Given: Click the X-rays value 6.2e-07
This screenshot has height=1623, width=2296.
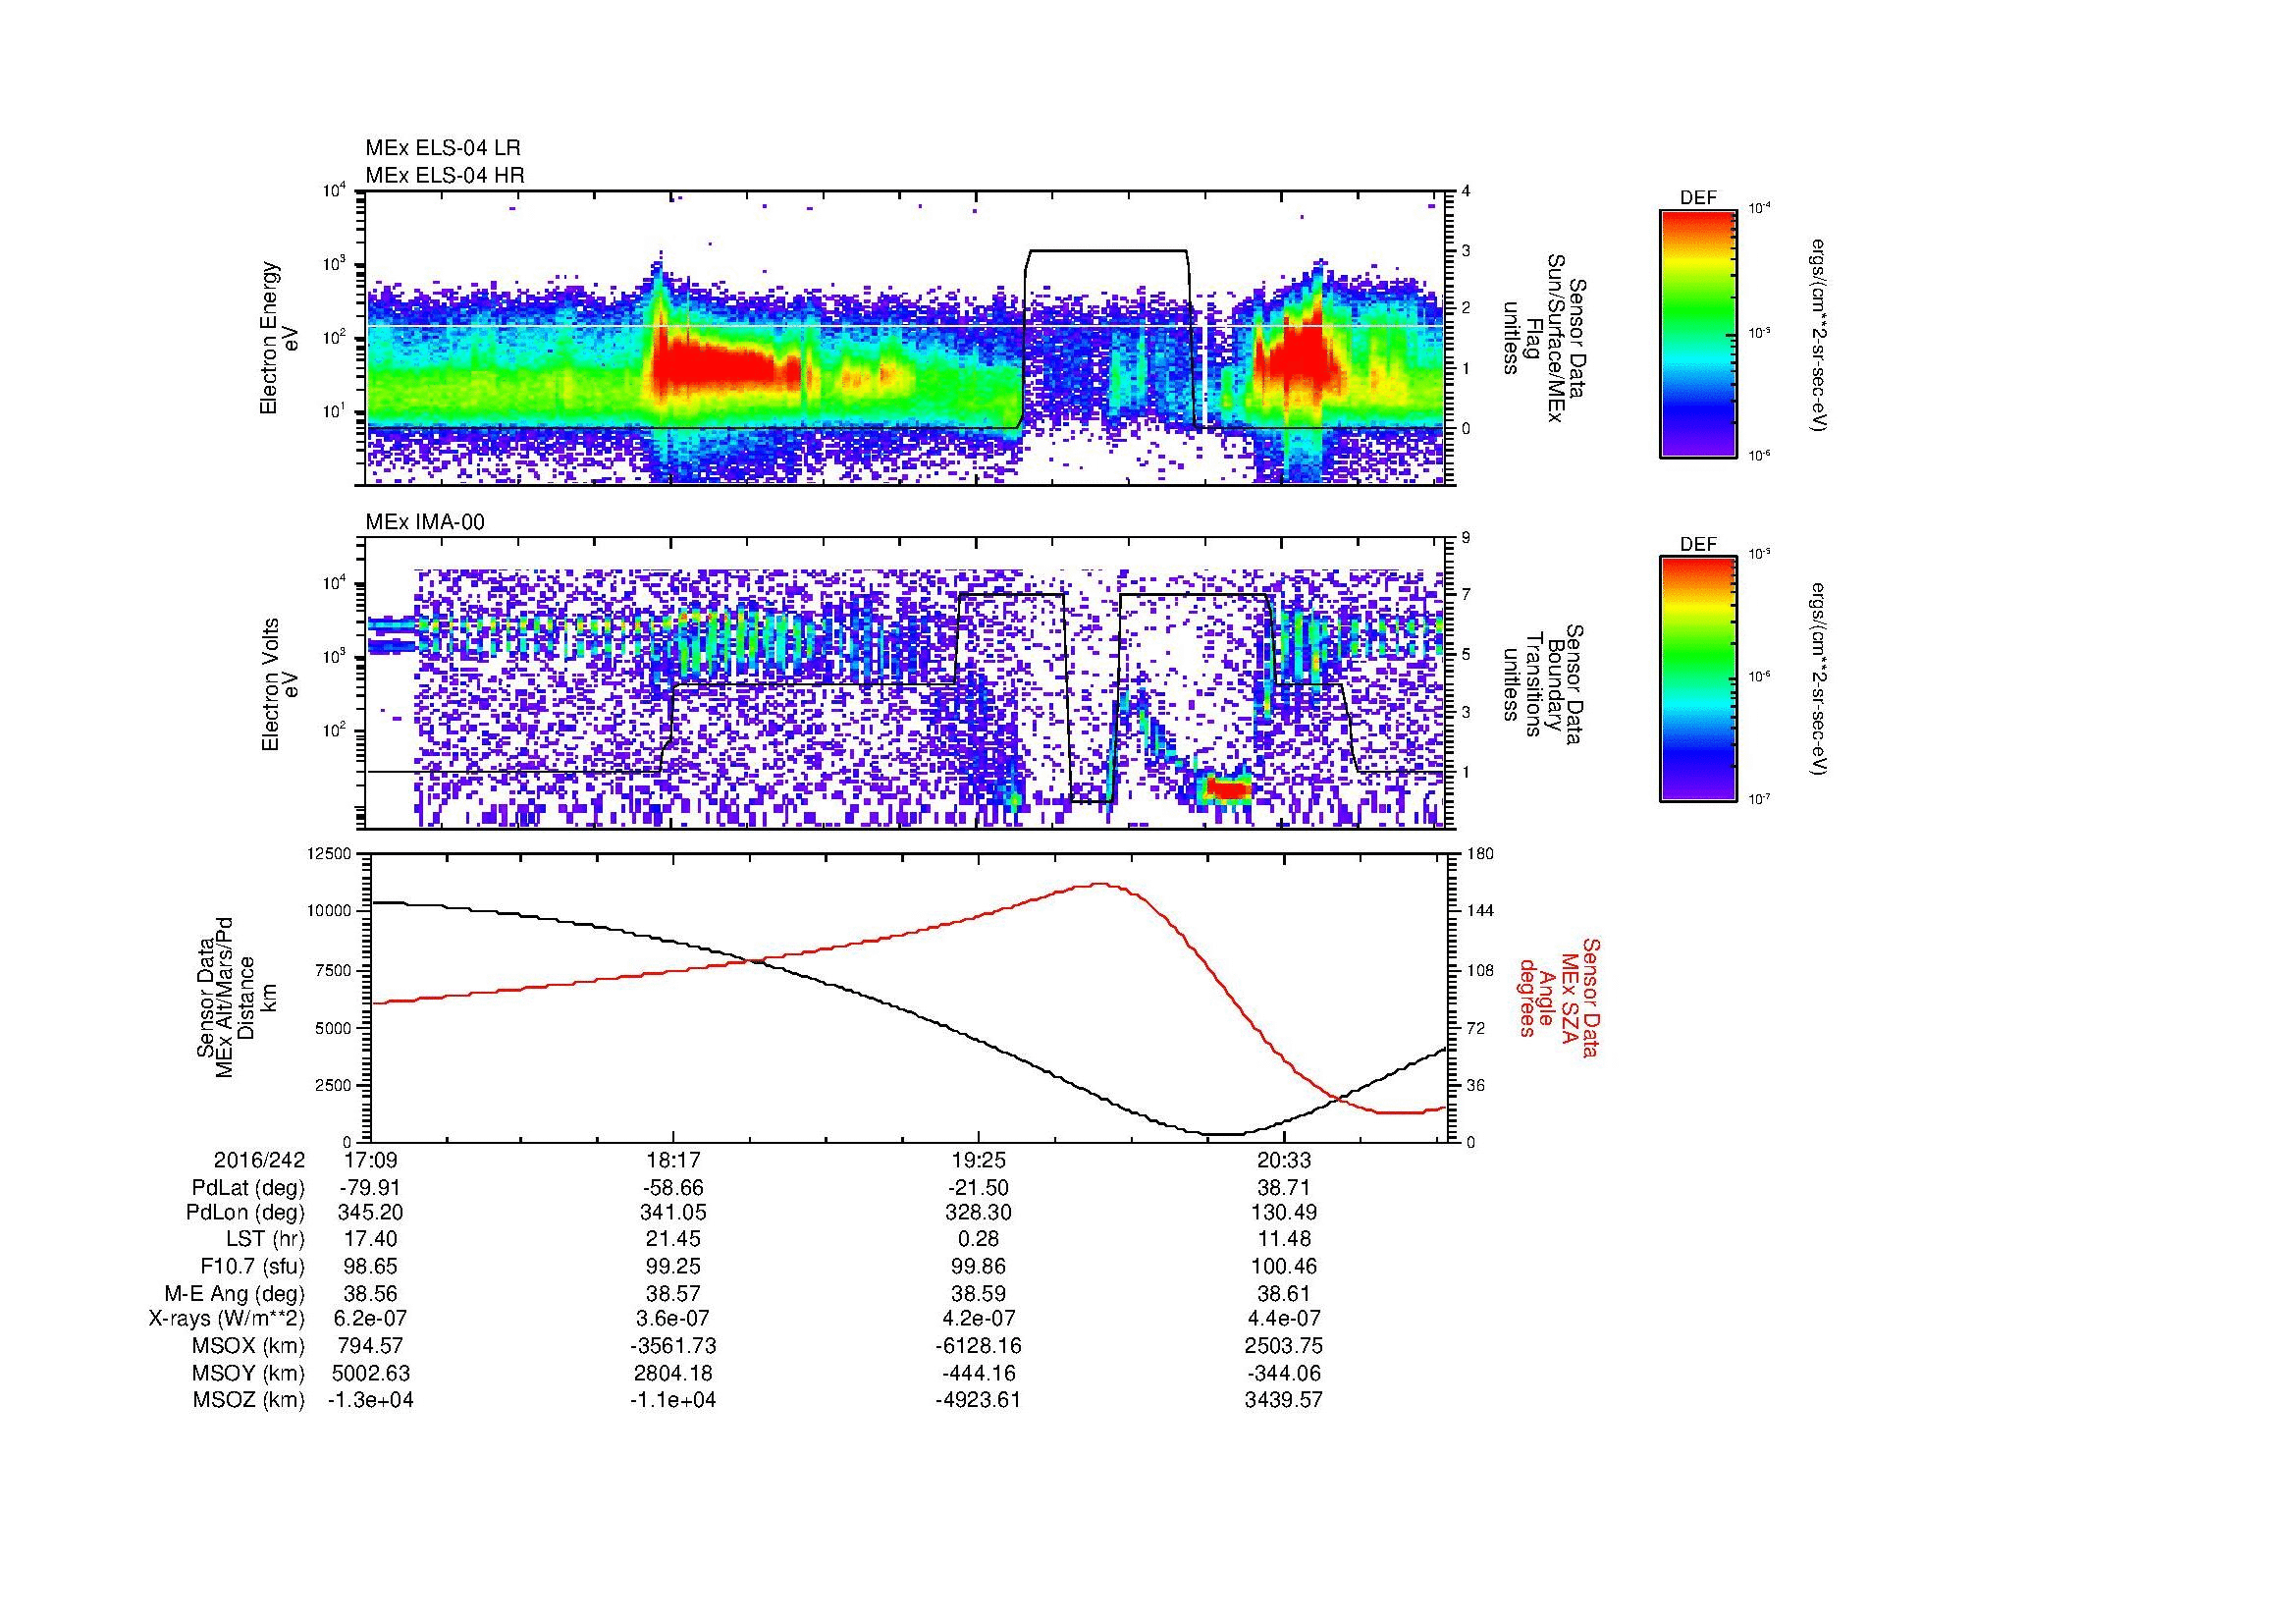Looking at the screenshot, I should coord(371,1320).
